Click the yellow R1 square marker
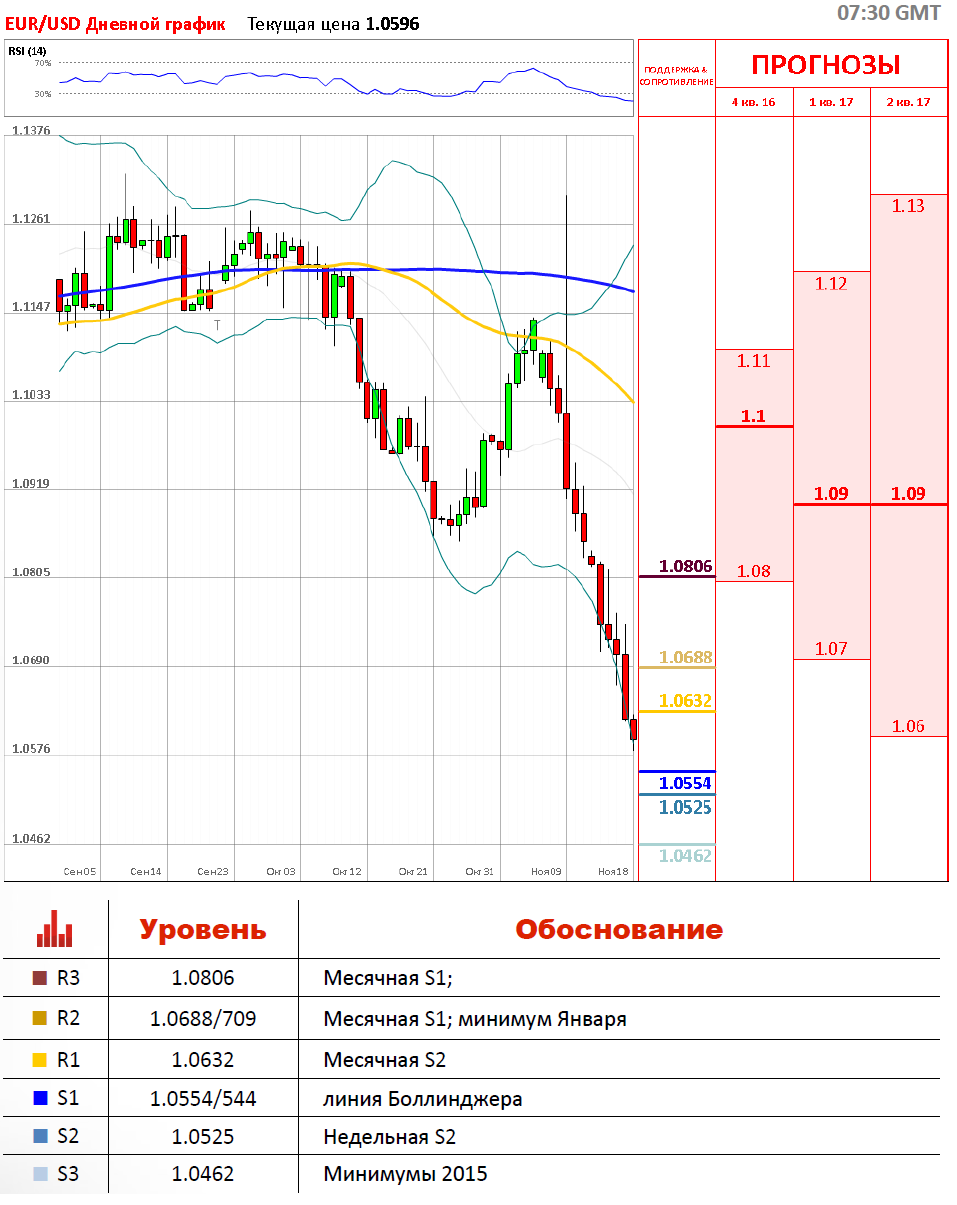Image resolution: width=957 pixels, height=1205 pixels. 40,1059
